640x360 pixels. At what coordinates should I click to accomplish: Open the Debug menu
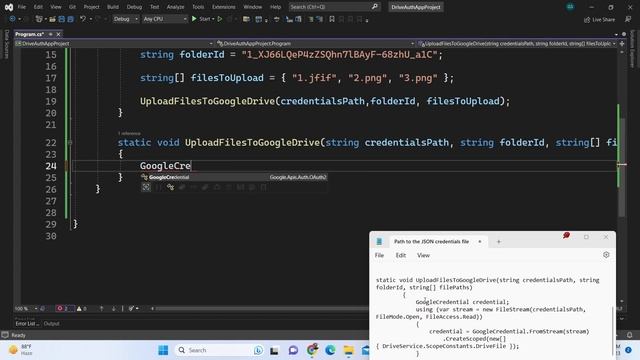pyautogui.click(x=134, y=7)
